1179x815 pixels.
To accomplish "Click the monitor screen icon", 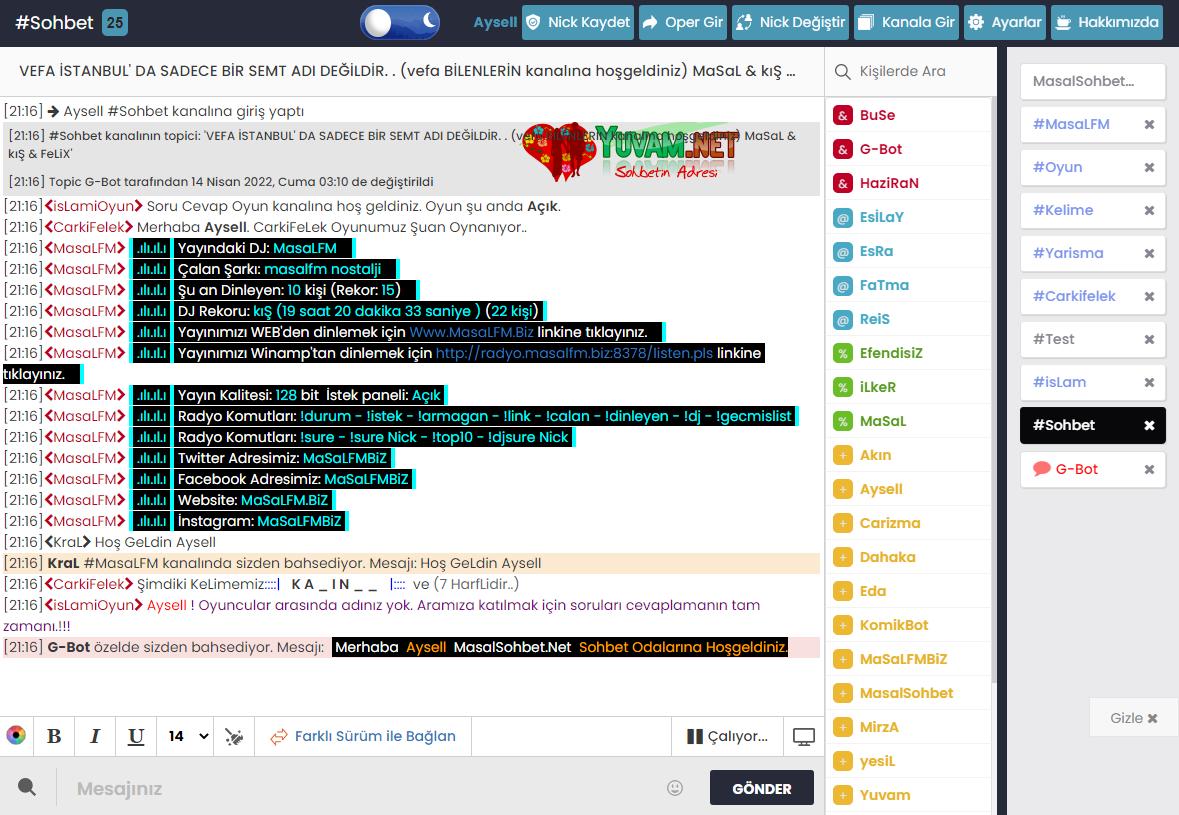I will click(804, 737).
